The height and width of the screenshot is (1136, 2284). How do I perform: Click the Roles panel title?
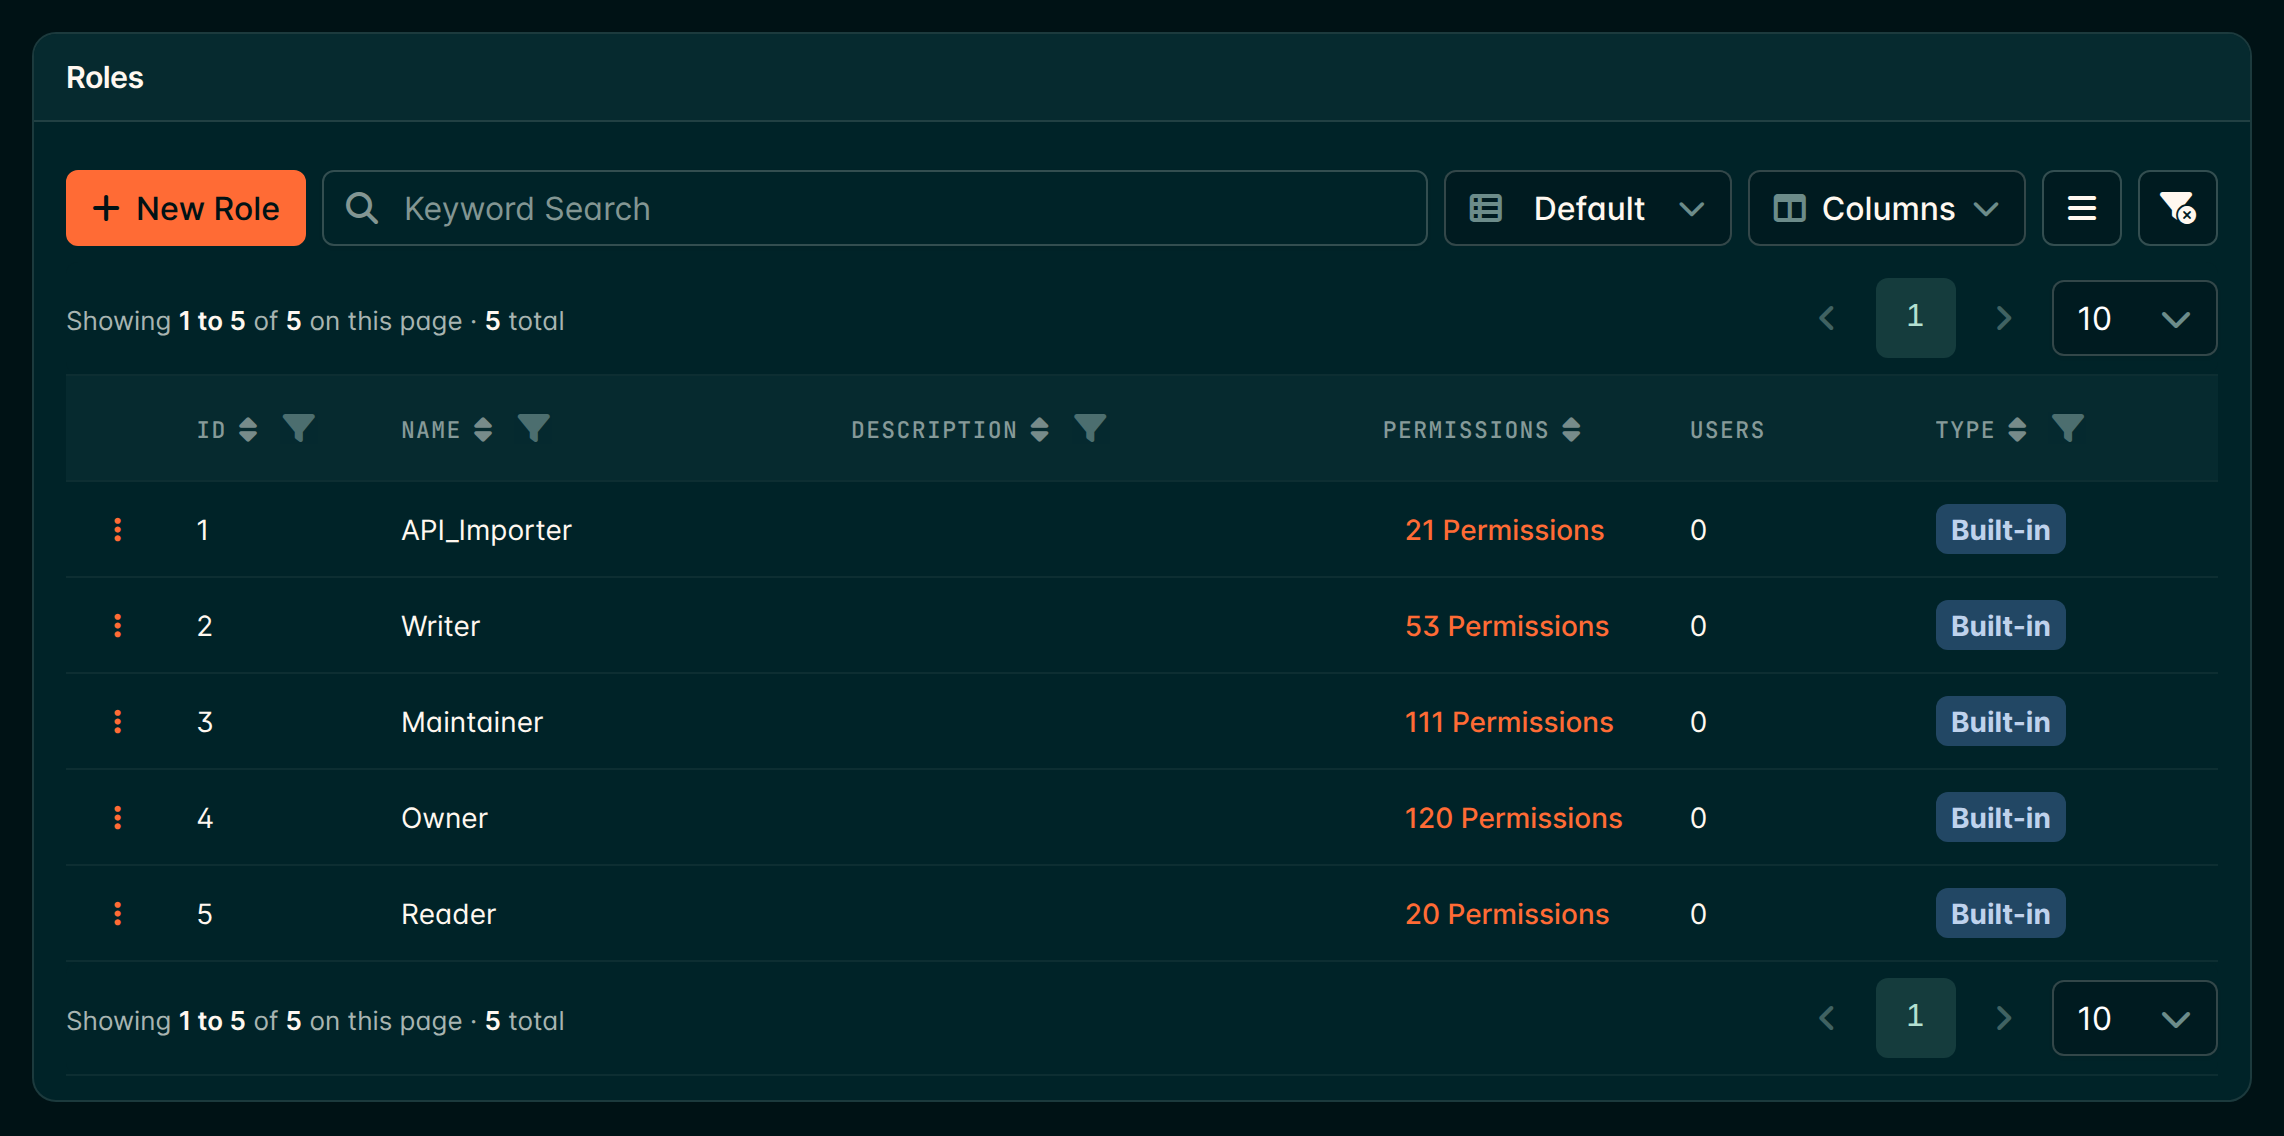(x=105, y=78)
